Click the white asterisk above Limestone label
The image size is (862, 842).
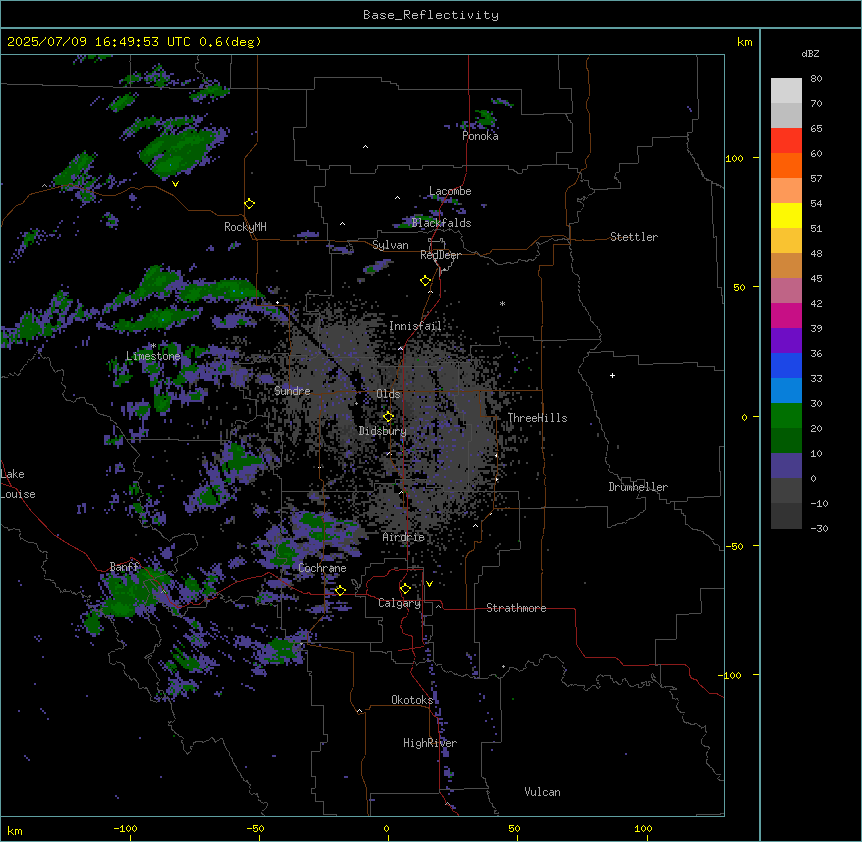point(154,345)
